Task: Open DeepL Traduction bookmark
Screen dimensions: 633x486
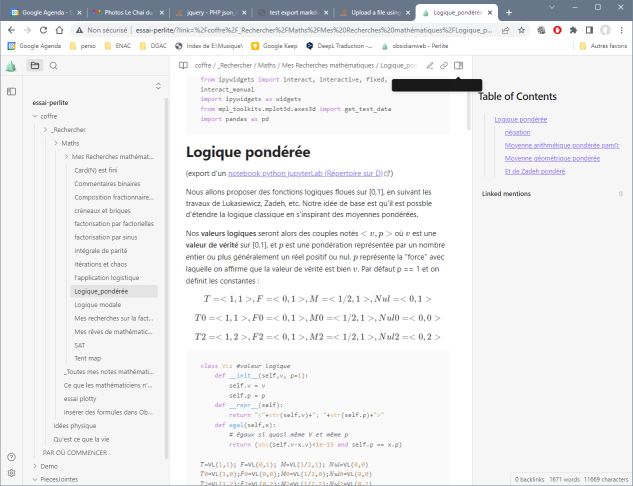Action: click(x=339, y=46)
